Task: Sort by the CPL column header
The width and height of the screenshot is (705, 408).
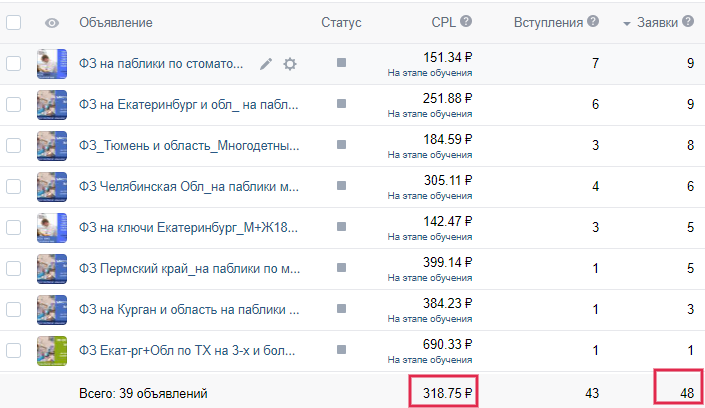Action: coord(443,22)
